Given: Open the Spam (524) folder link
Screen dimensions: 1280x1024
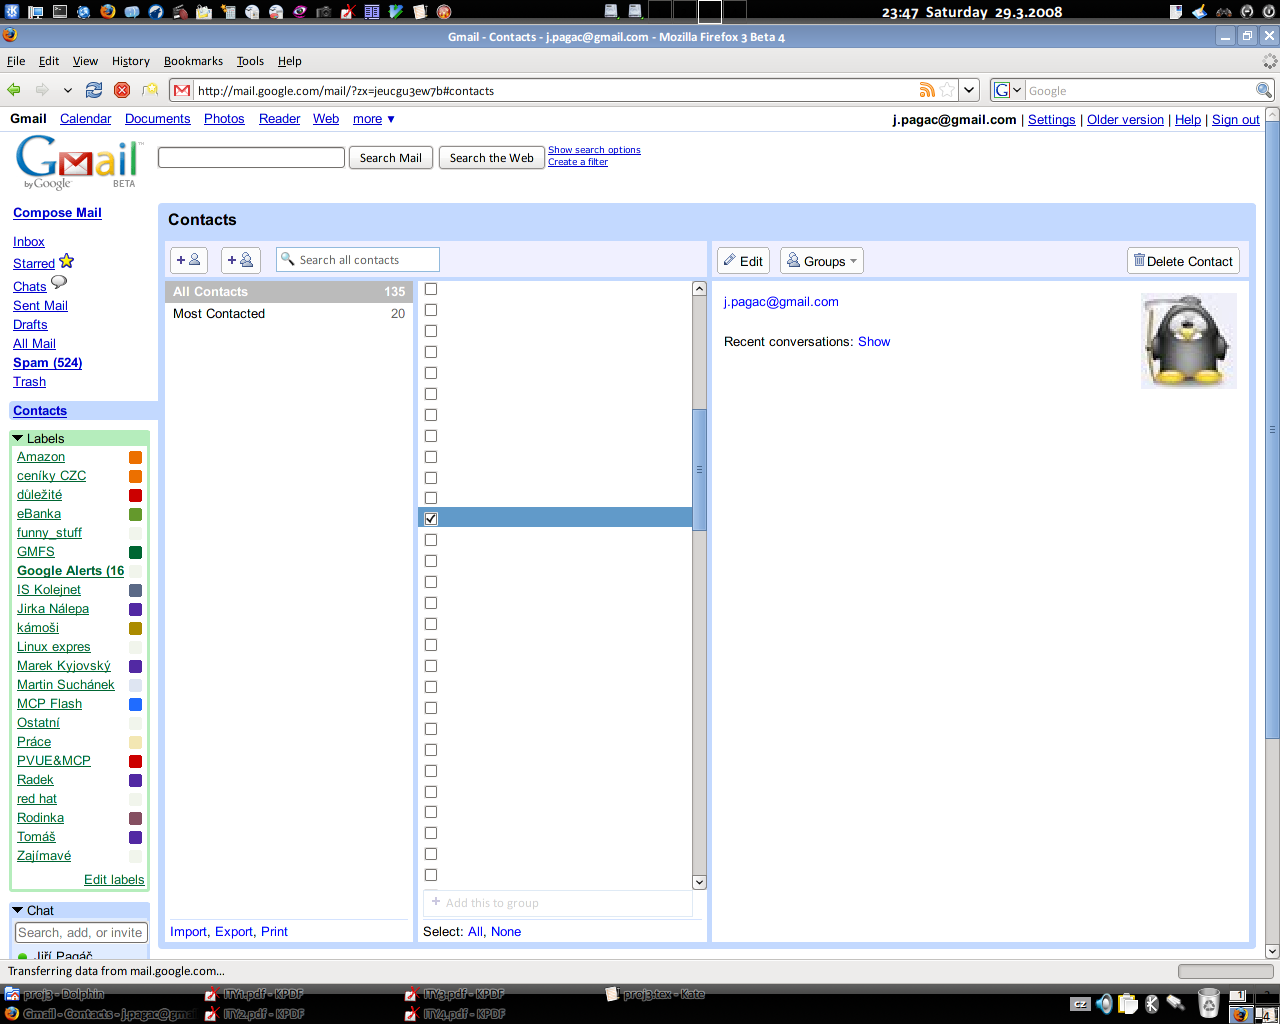Looking at the screenshot, I should point(47,363).
